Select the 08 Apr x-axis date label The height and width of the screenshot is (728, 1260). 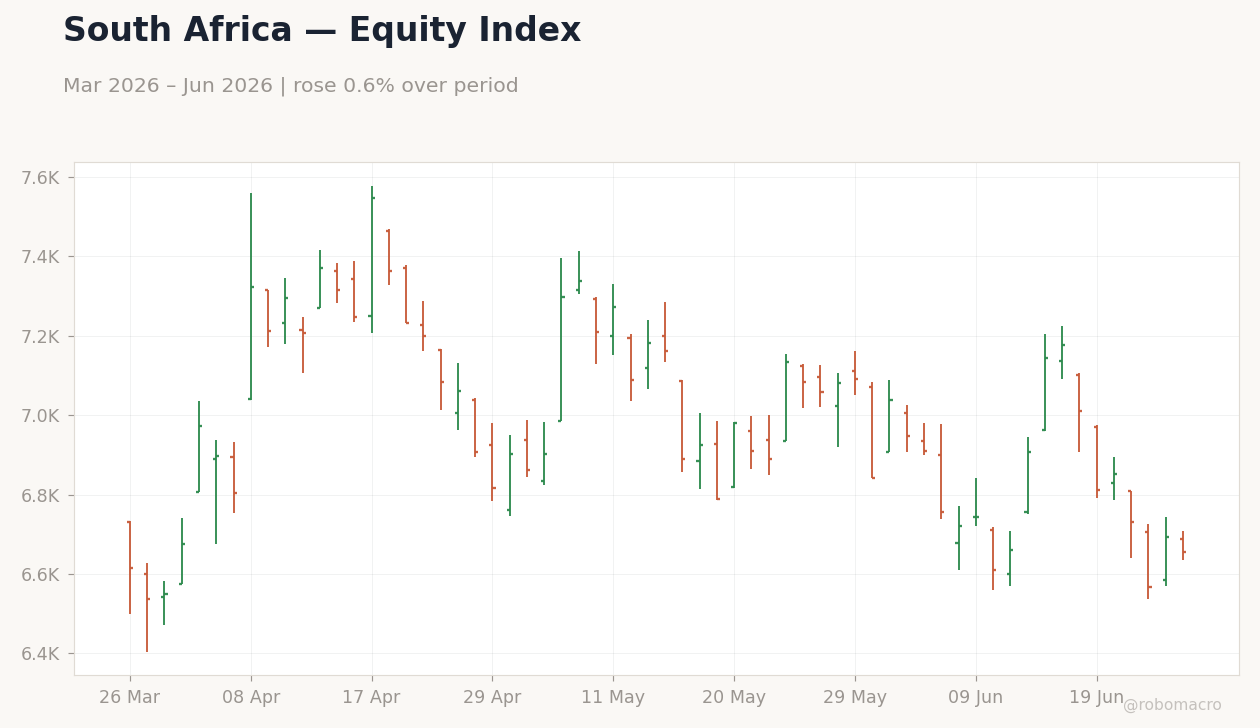tap(251, 698)
